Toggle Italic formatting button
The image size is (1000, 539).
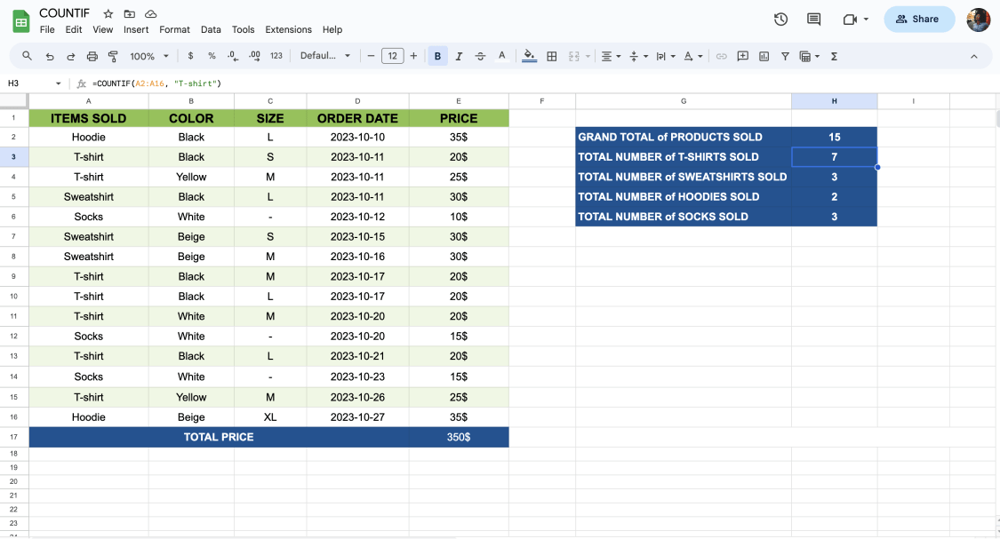[459, 57]
